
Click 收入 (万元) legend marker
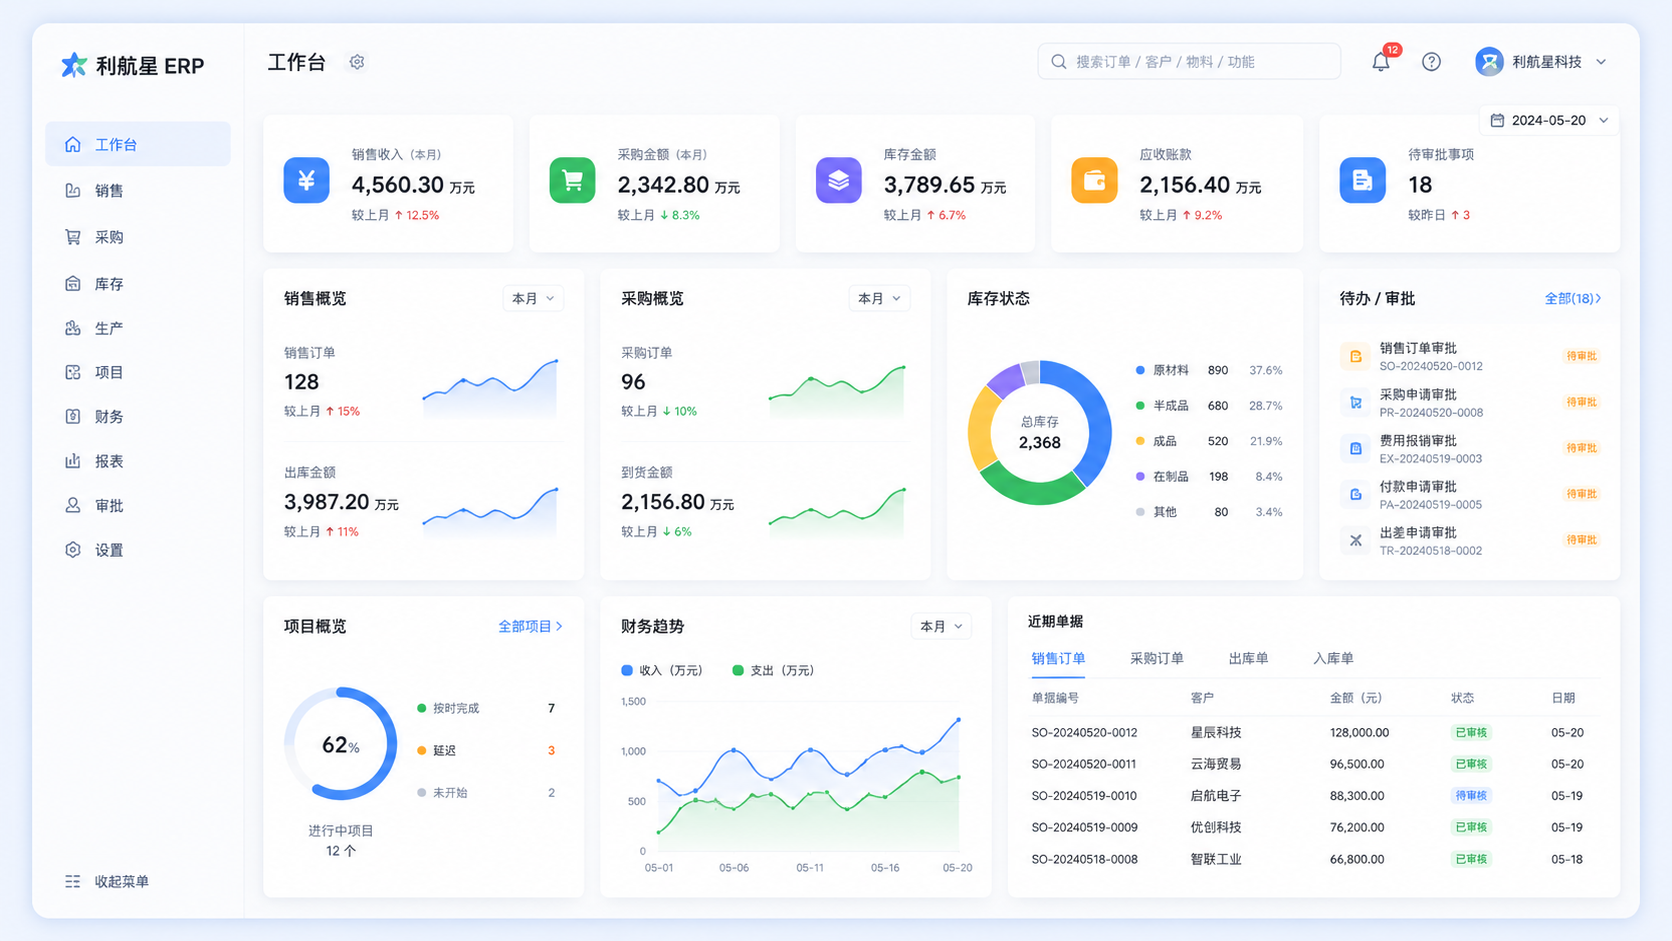pyautogui.click(x=627, y=670)
